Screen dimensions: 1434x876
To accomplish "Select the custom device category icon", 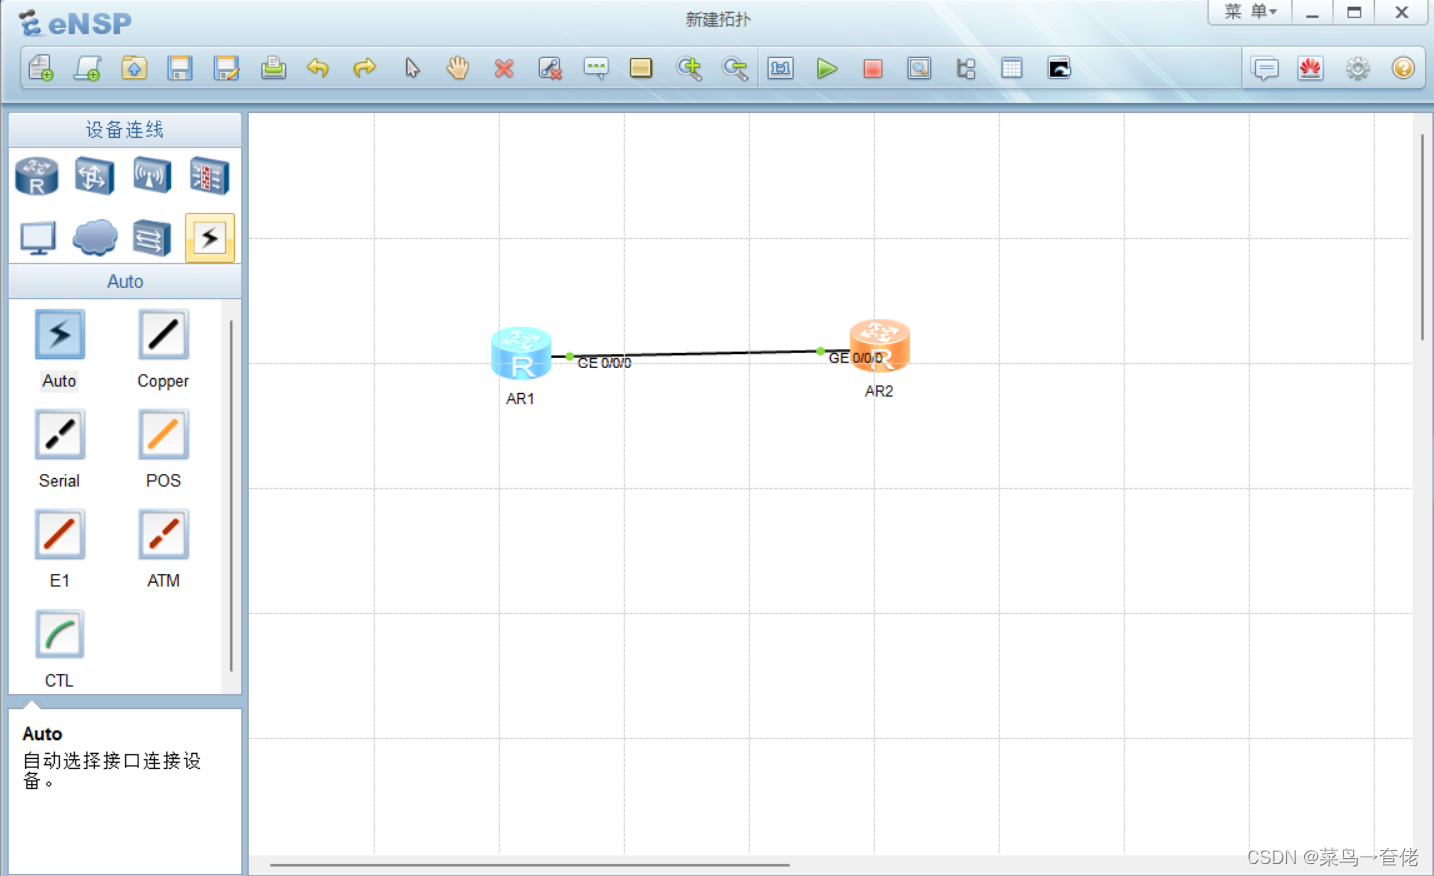I will pos(152,238).
